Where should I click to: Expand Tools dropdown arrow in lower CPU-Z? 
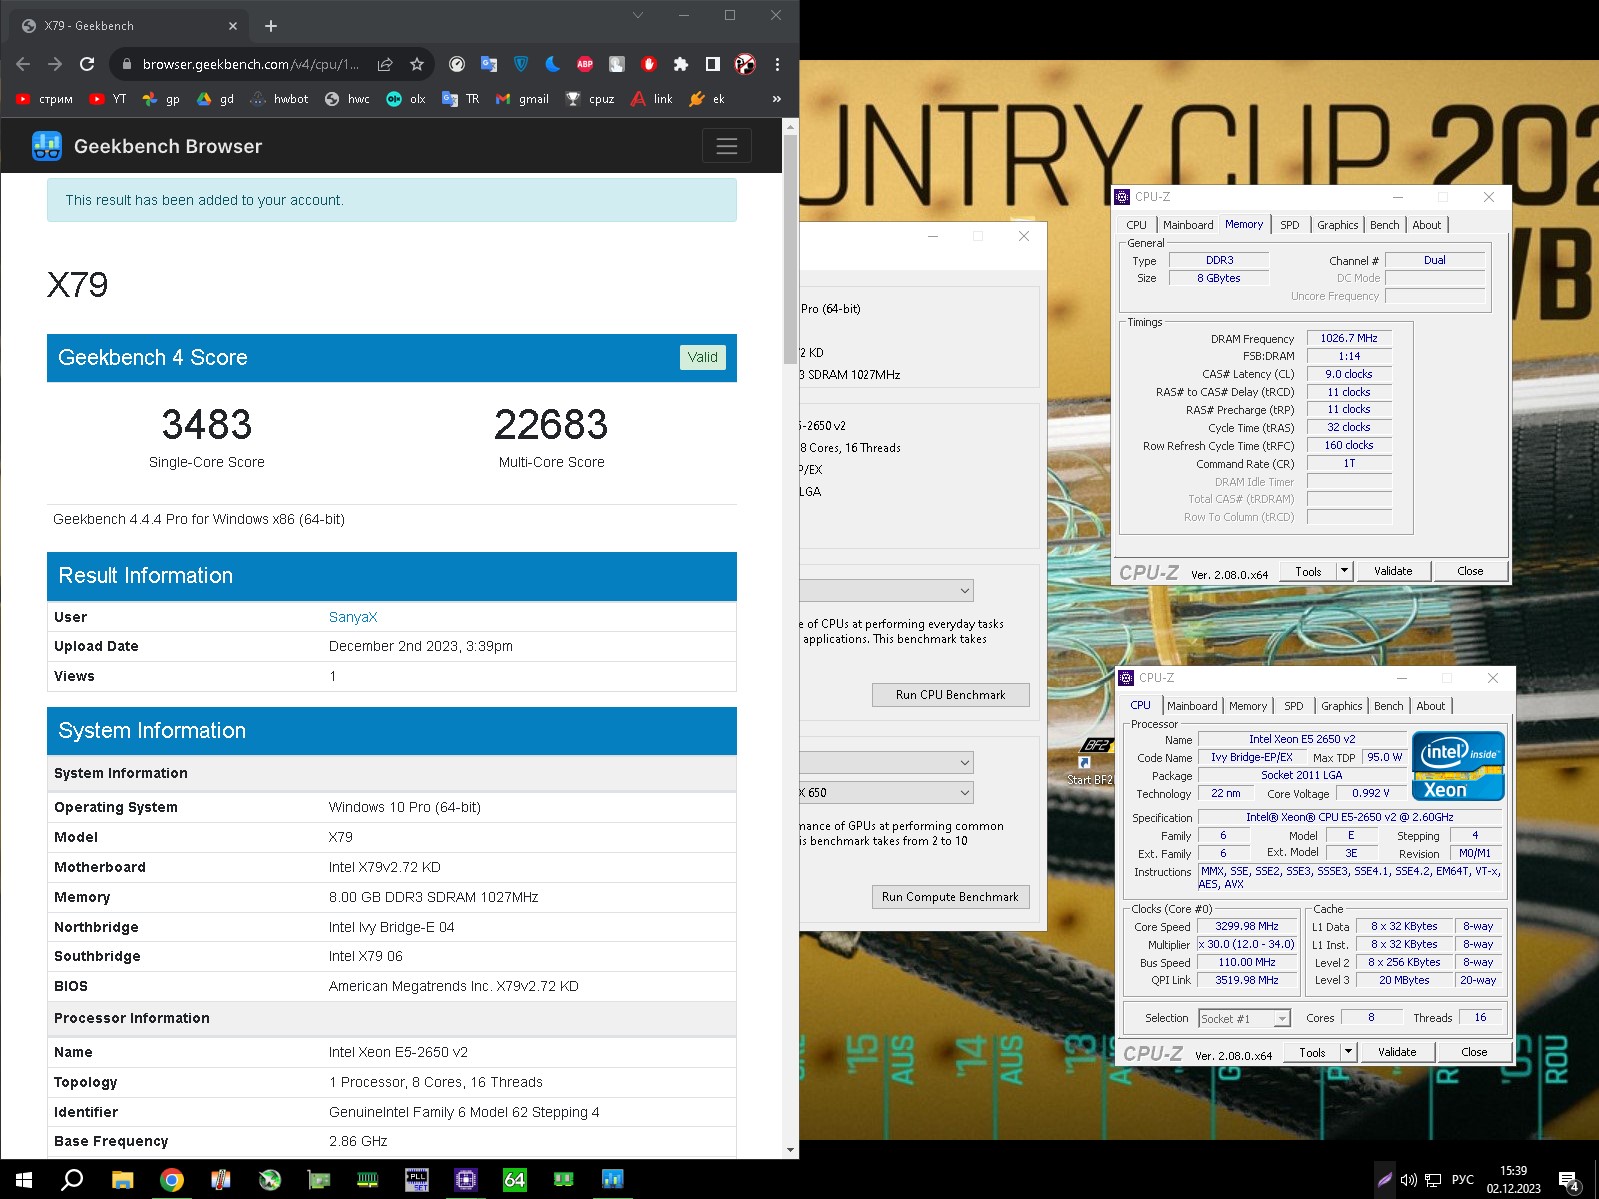(x=1349, y=1052)
